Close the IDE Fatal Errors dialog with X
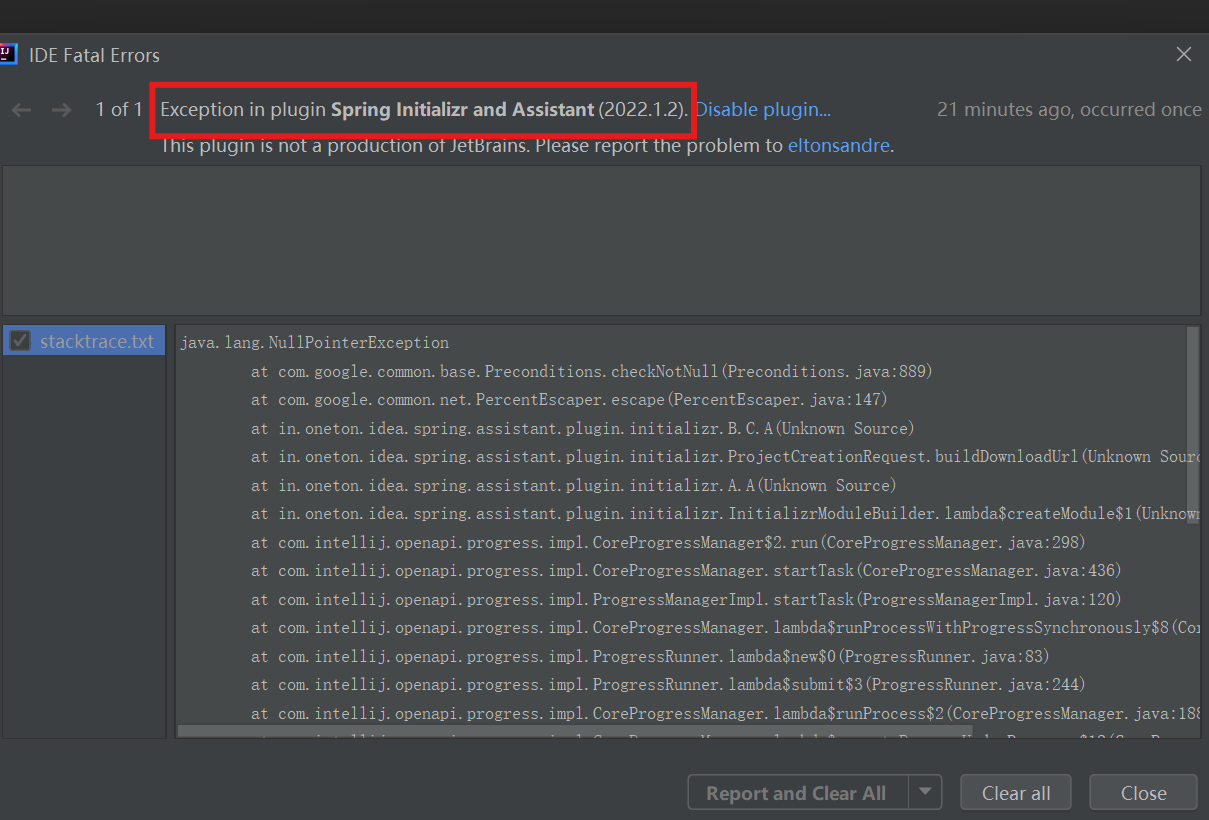 [x=1184, y=54]
